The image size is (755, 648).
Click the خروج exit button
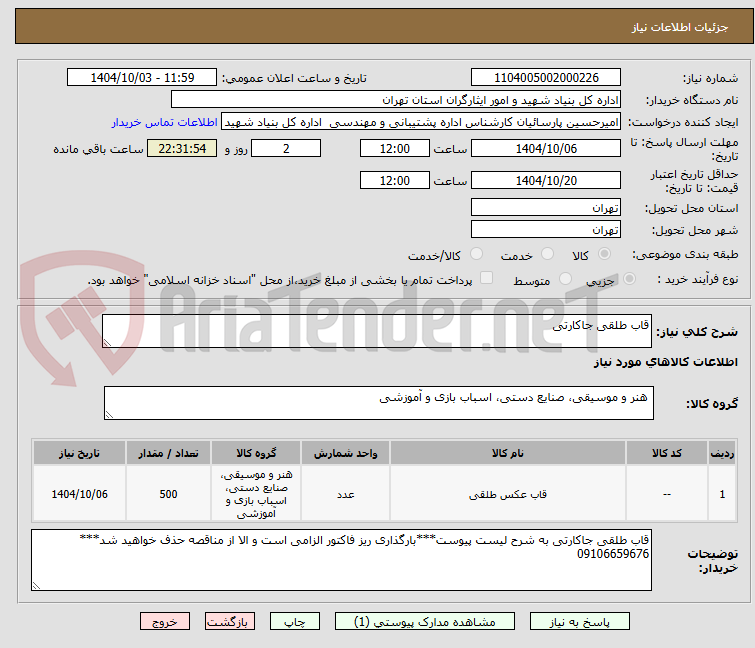click(165, 621)
